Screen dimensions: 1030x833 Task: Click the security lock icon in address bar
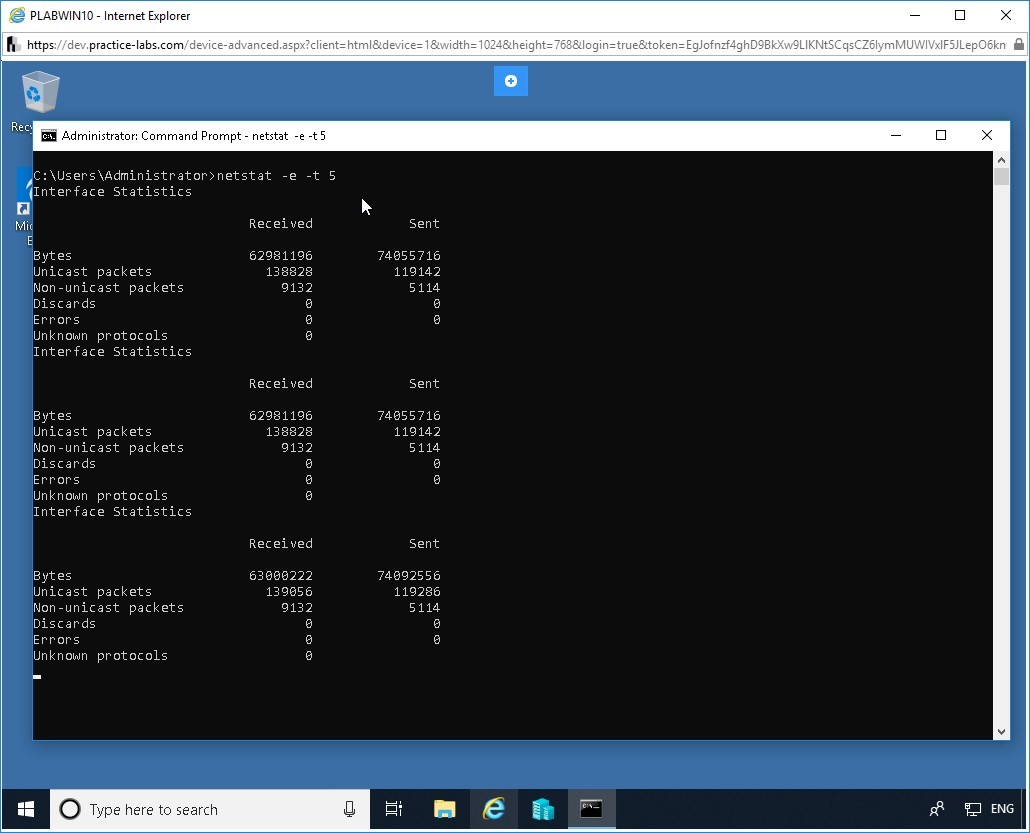1018,45
